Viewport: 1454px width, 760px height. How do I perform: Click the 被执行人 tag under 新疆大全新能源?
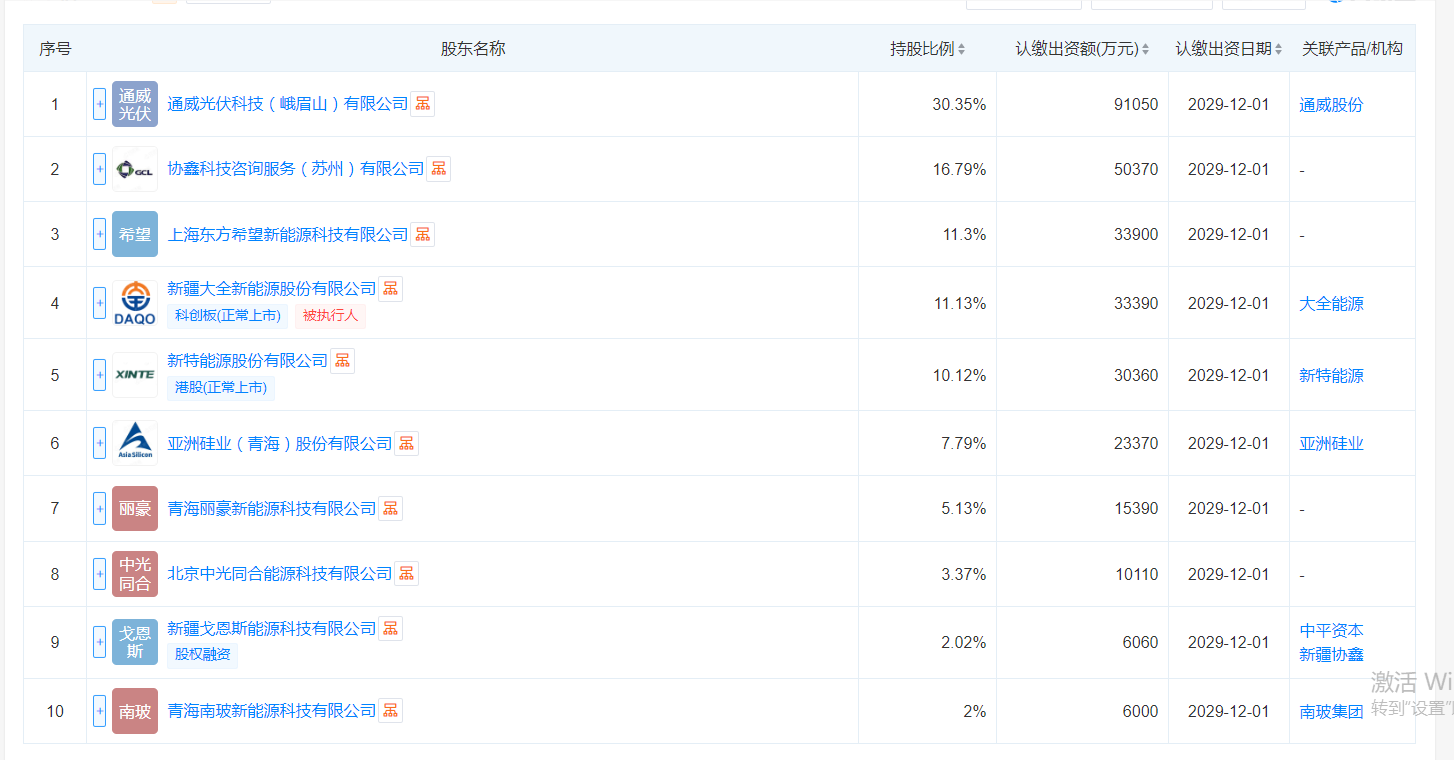[329, 317]
